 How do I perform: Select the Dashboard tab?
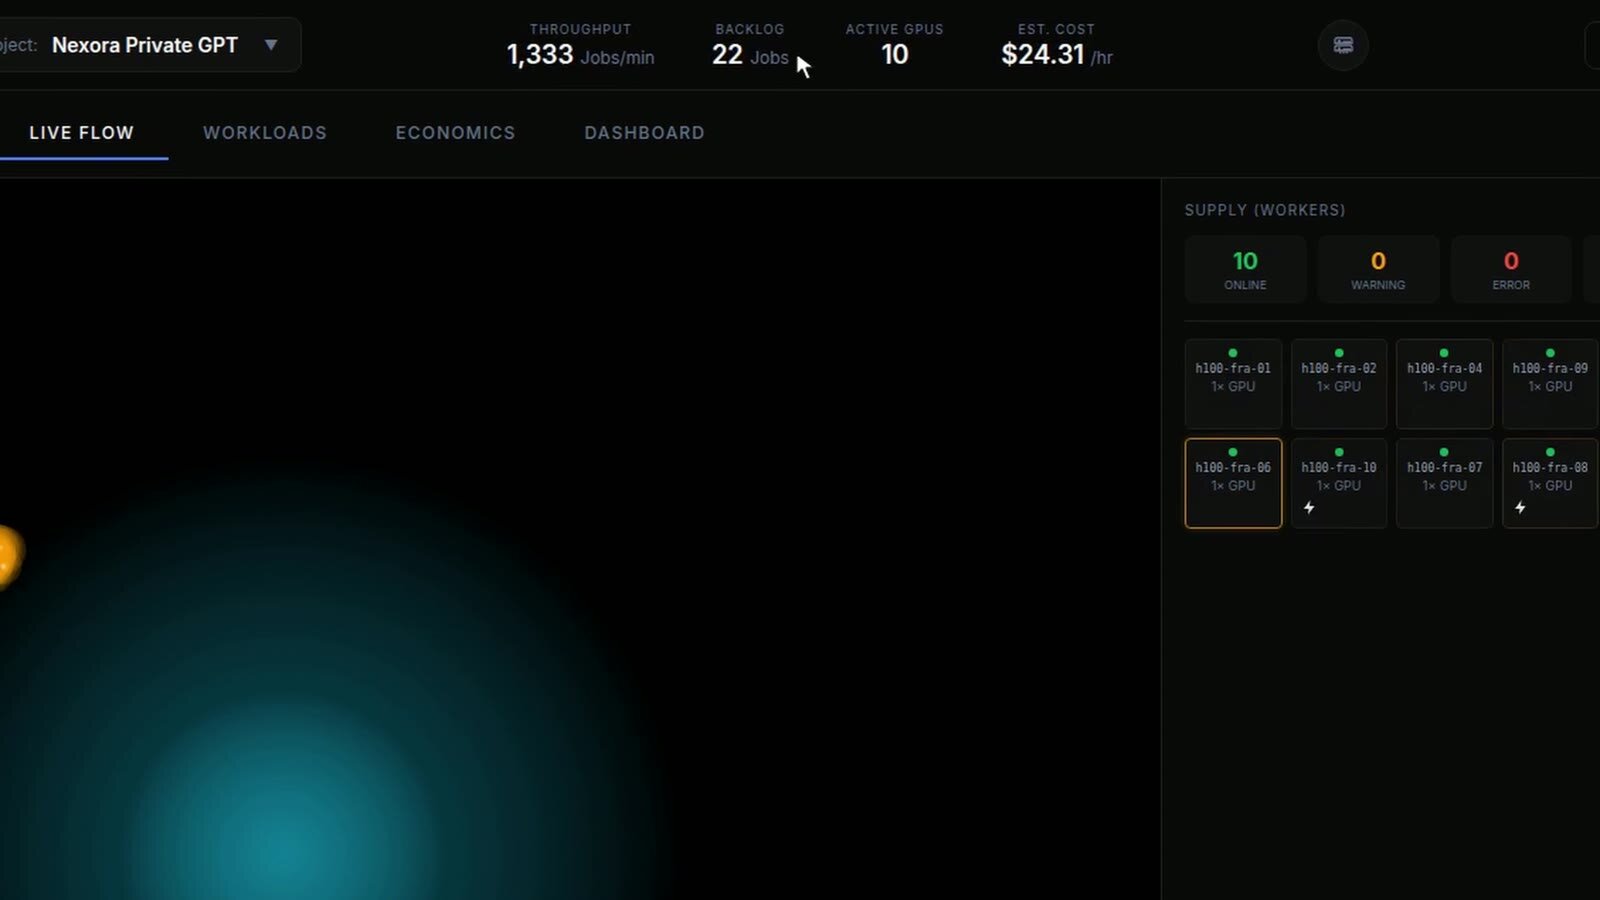tap(645, 133)
